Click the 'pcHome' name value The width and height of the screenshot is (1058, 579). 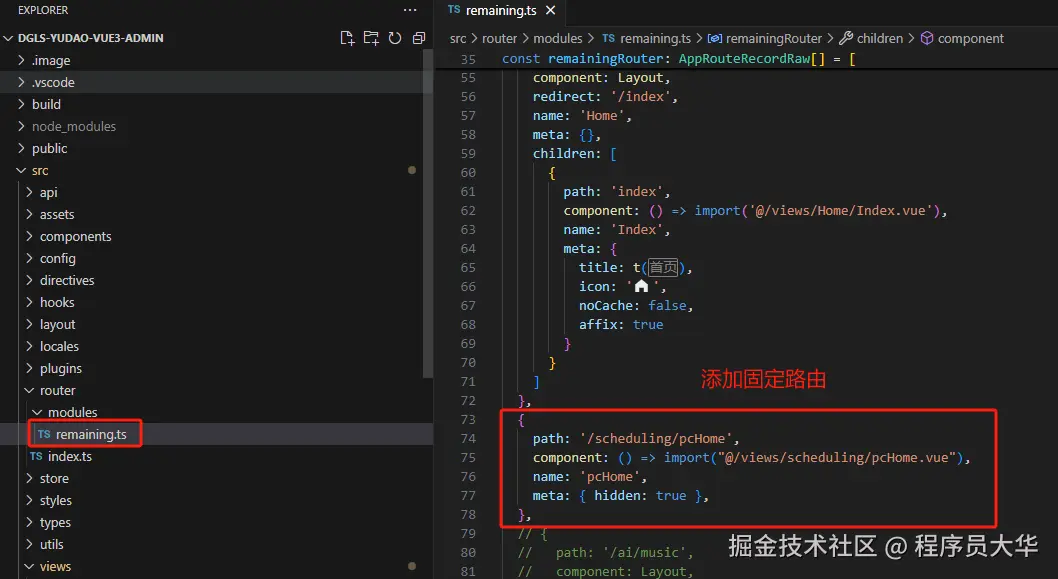tap(610, 476)
